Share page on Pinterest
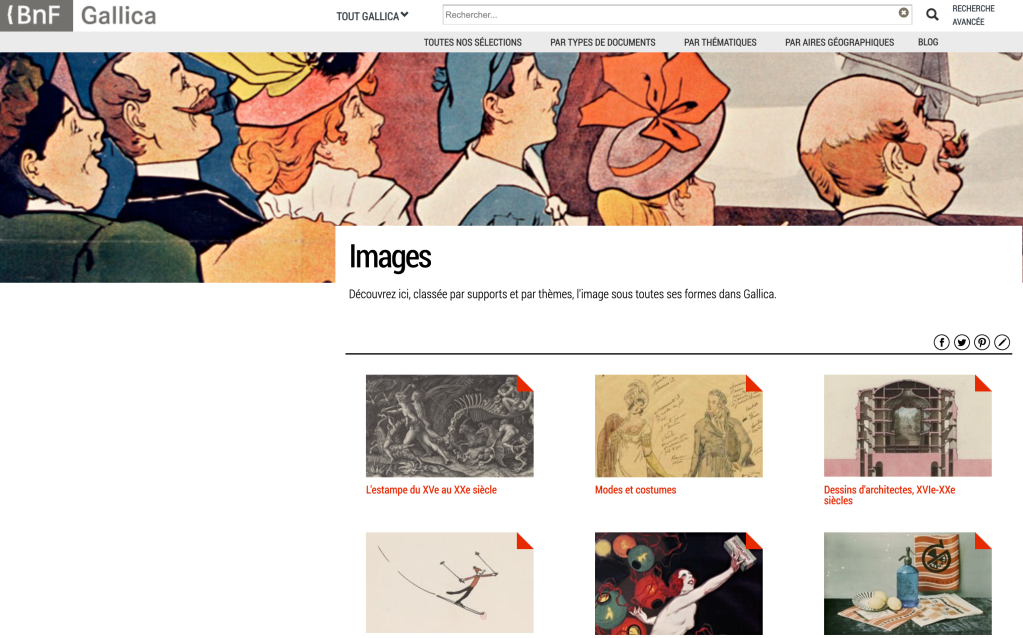This screenshot has height=638, width=1023. click(x=982, y=342)
